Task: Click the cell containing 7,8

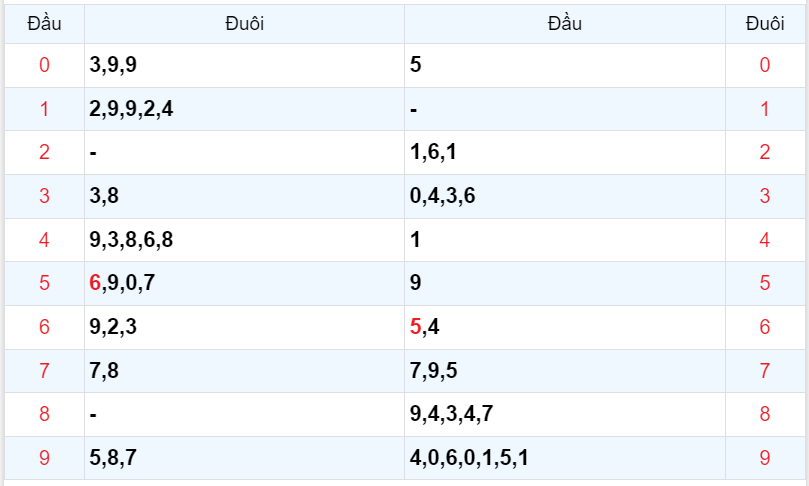Action: tap(104, 371)
